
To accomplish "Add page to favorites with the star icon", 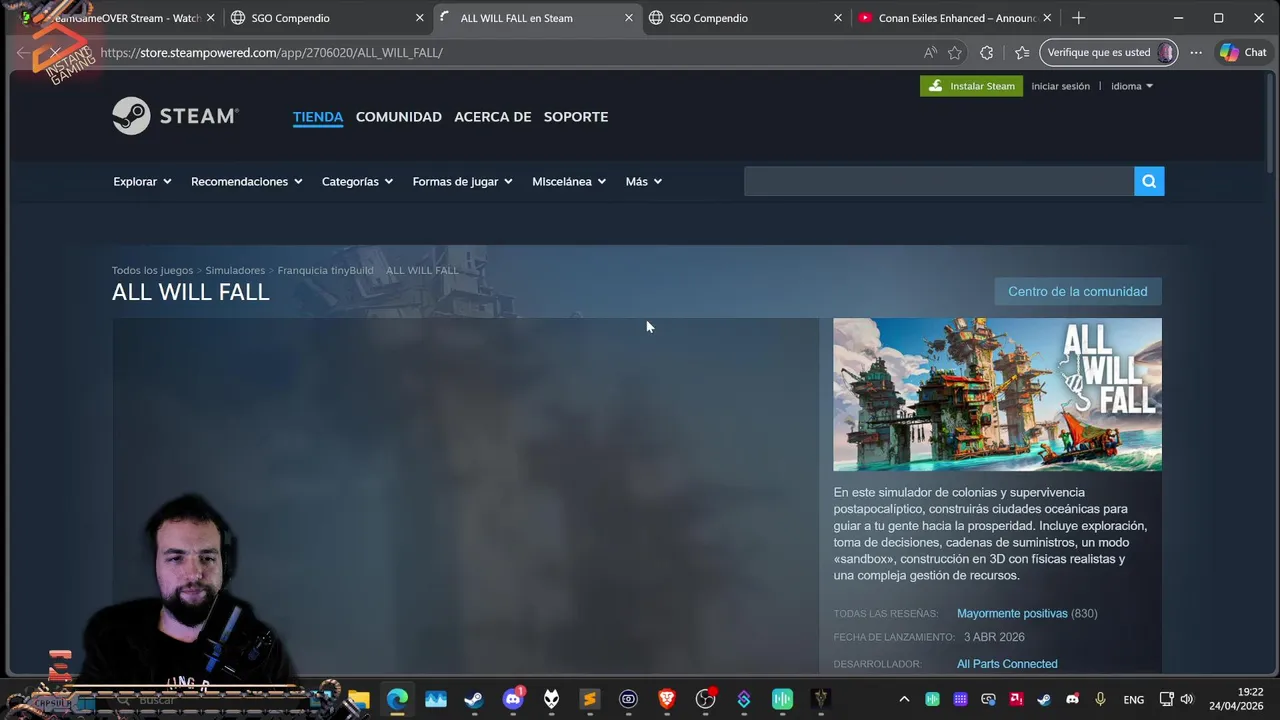I will (955, 52).
